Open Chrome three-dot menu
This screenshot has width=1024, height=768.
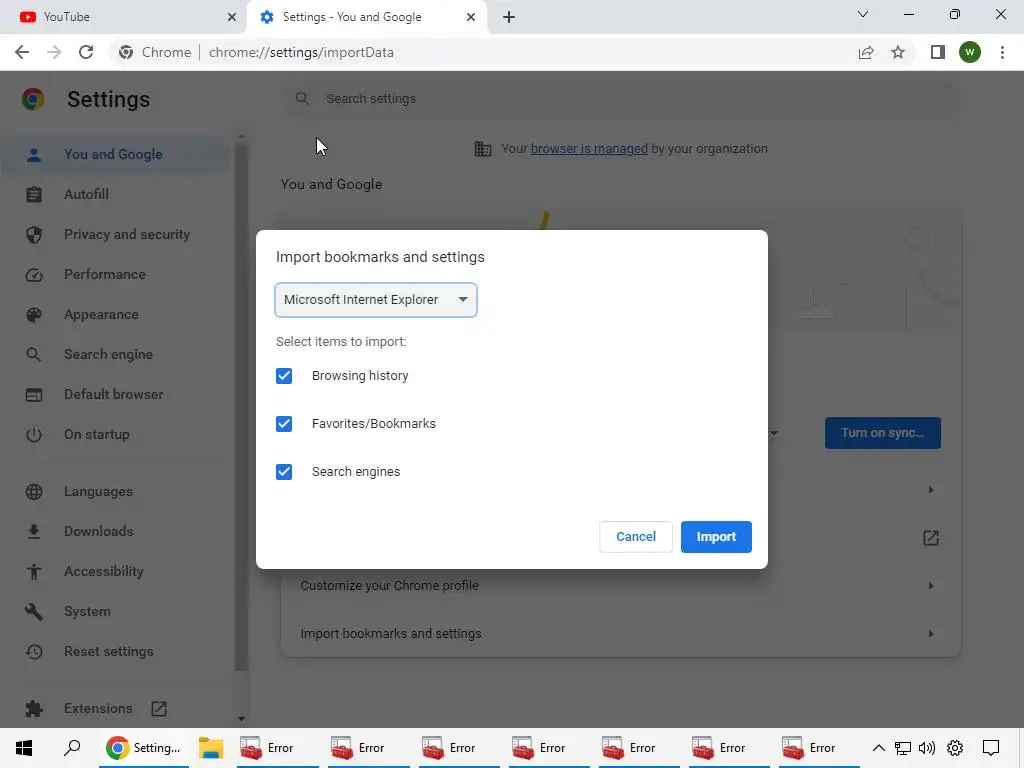tap(1002, 52)
